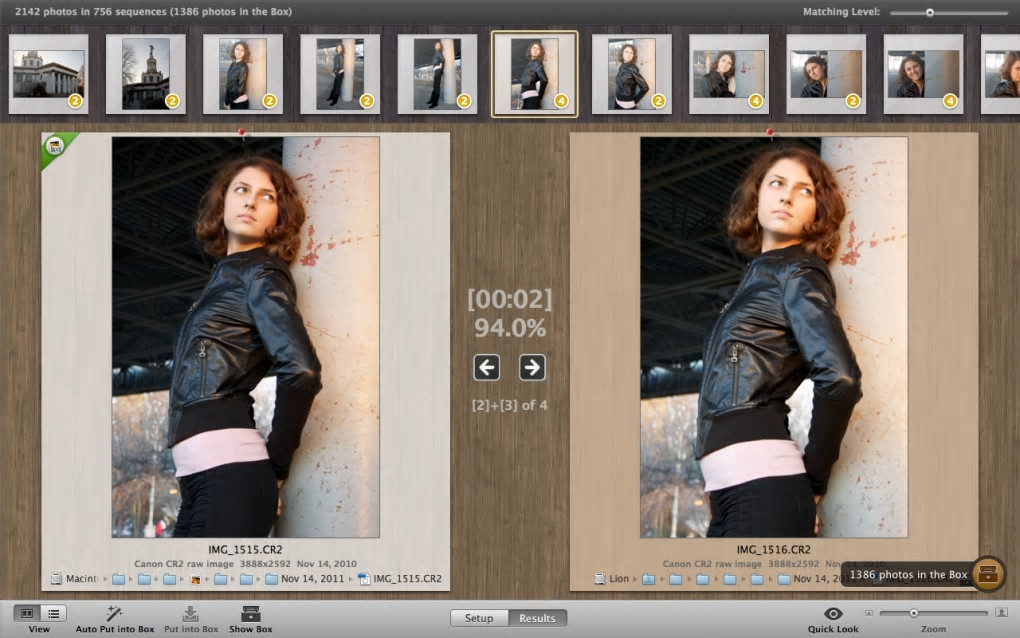
Task: Select the church tower thumbnail
Action: (x=146, y=74)
